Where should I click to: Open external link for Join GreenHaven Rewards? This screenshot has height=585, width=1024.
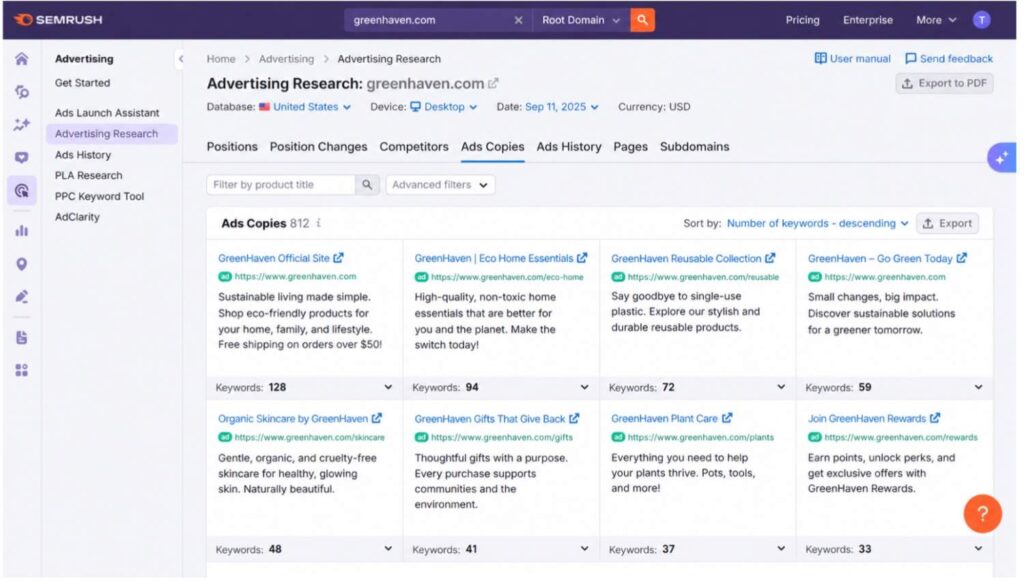[x=935, y=418]
